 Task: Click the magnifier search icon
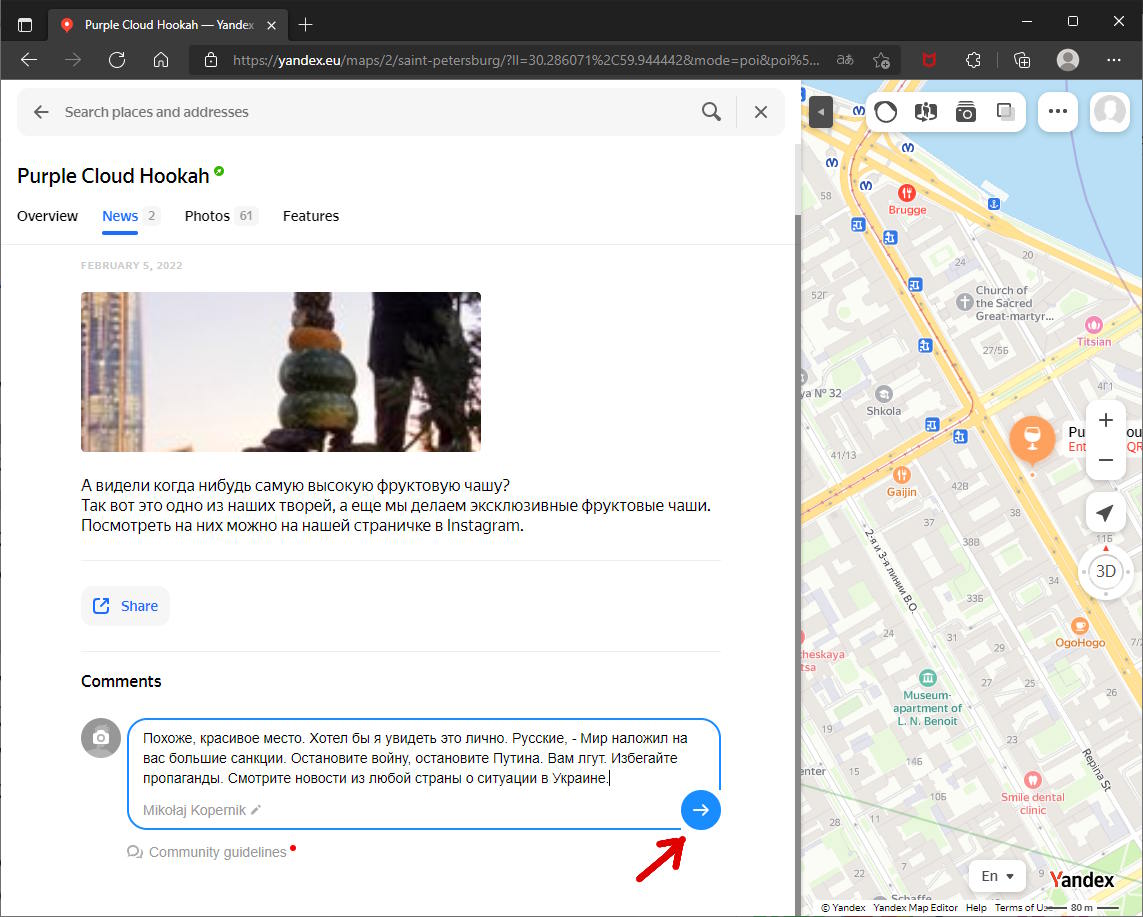pos(711,112)
